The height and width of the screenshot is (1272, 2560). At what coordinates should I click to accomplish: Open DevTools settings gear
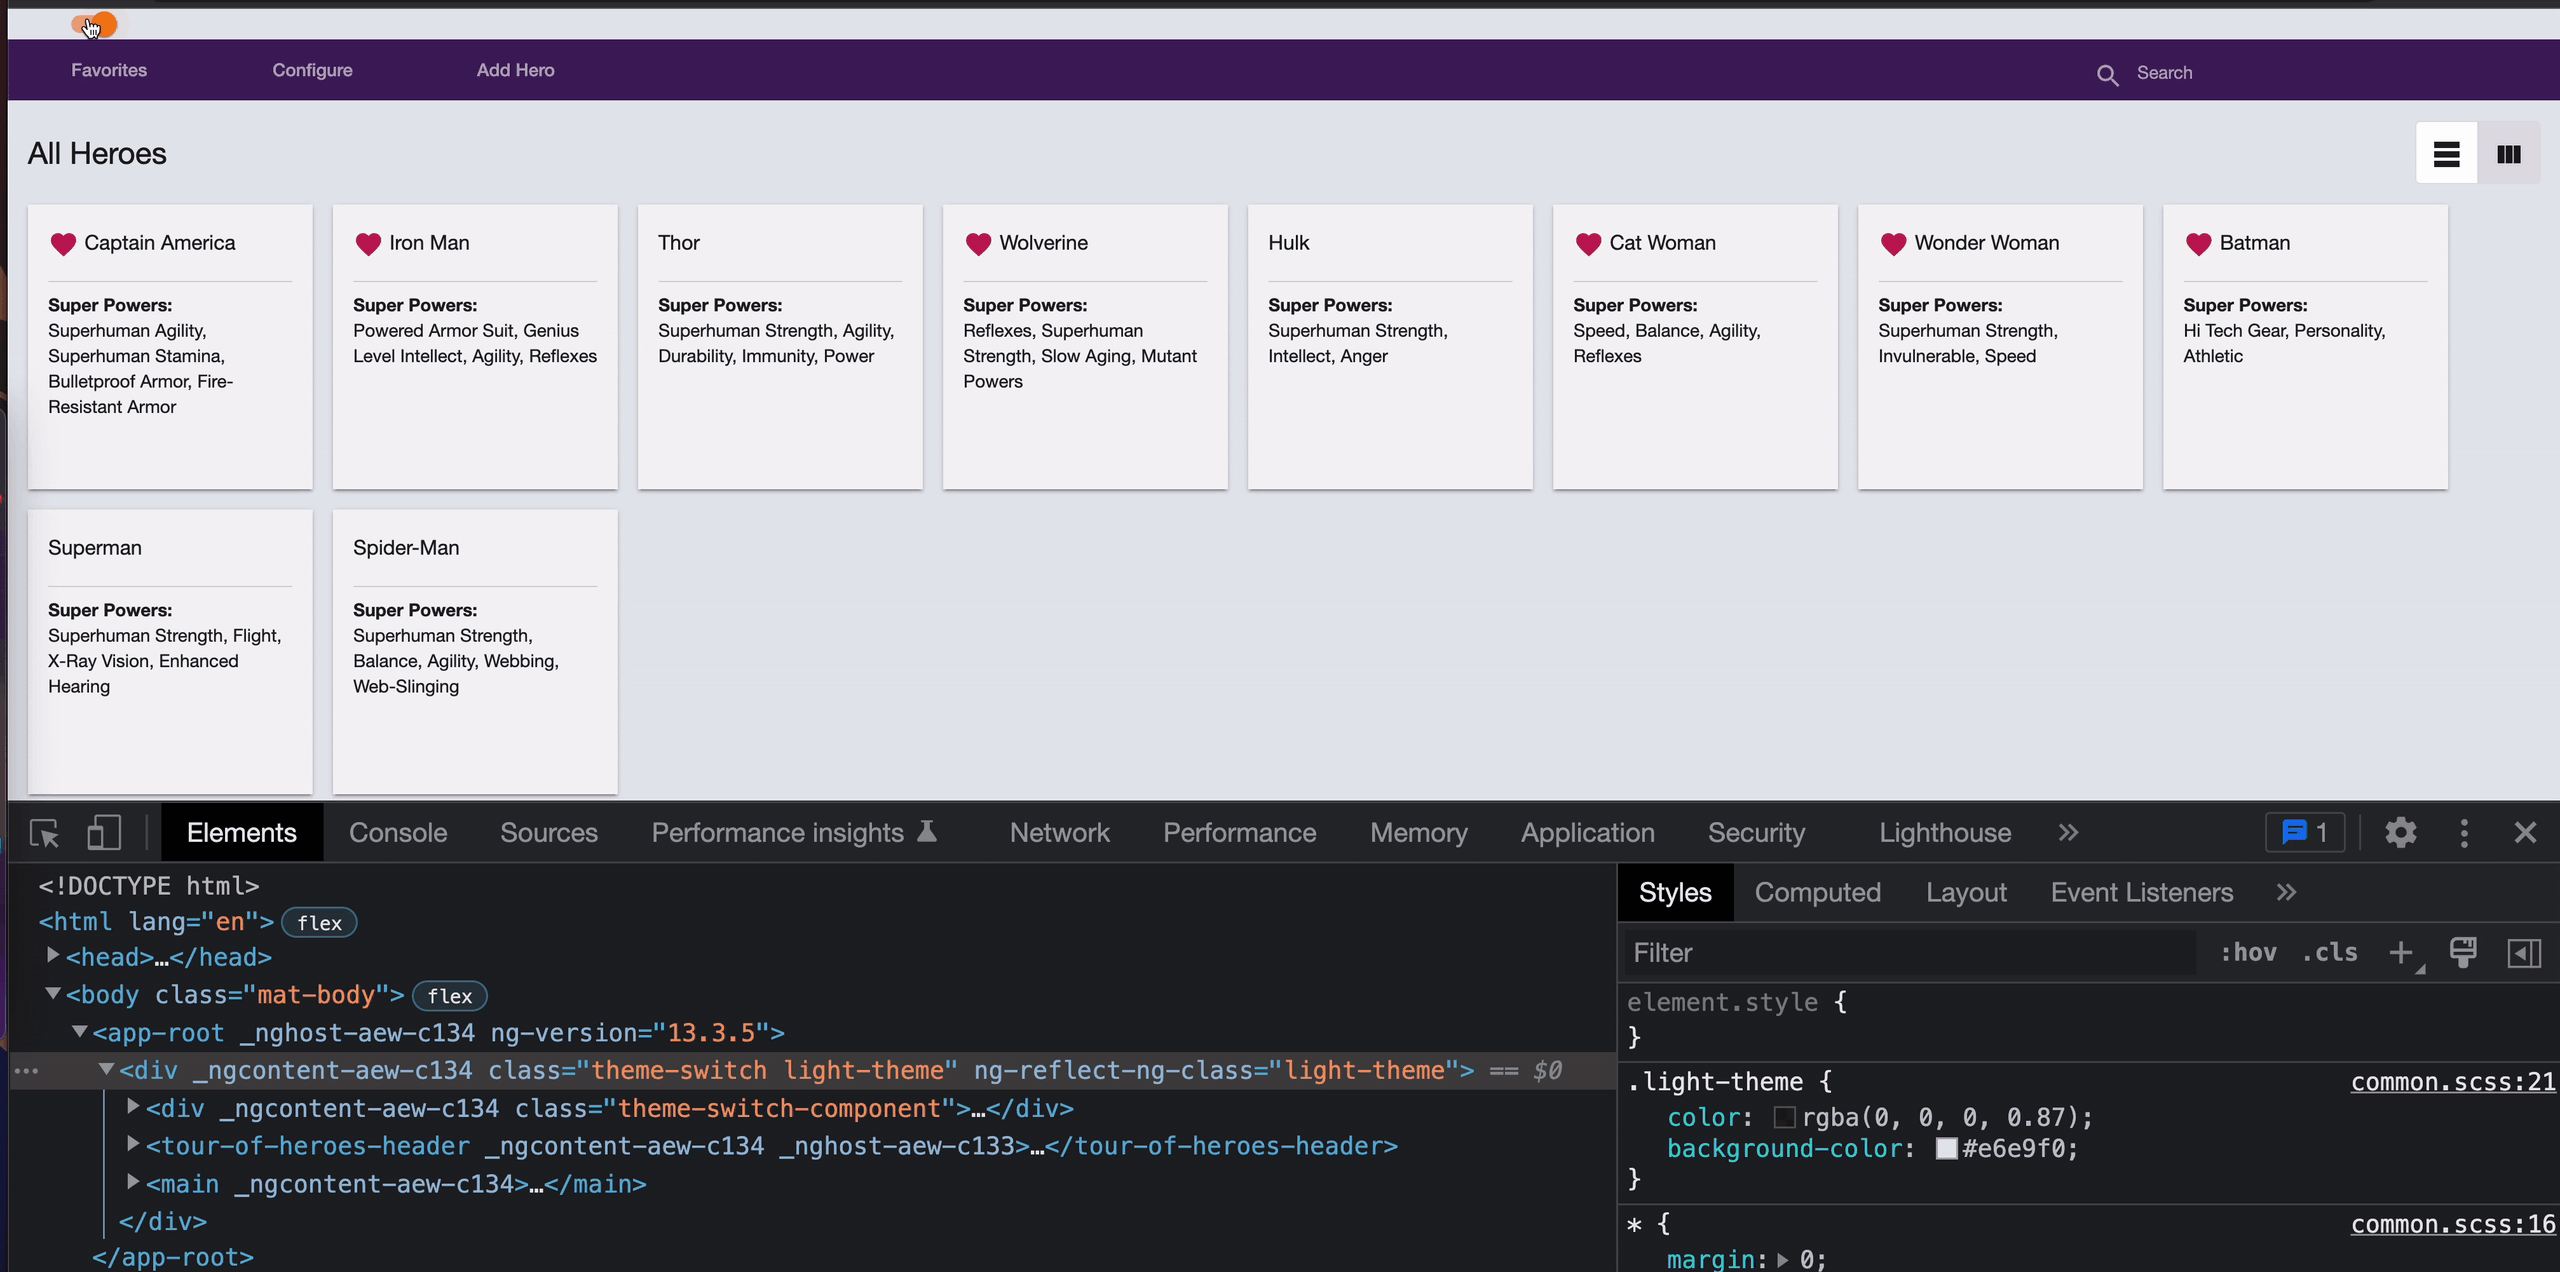[2400, 833]
